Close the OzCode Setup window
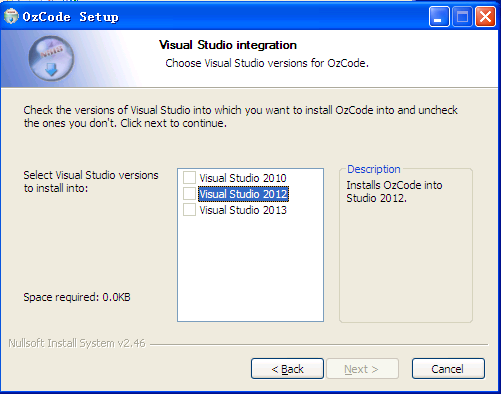The image size is (501, 394). [485, 17]
